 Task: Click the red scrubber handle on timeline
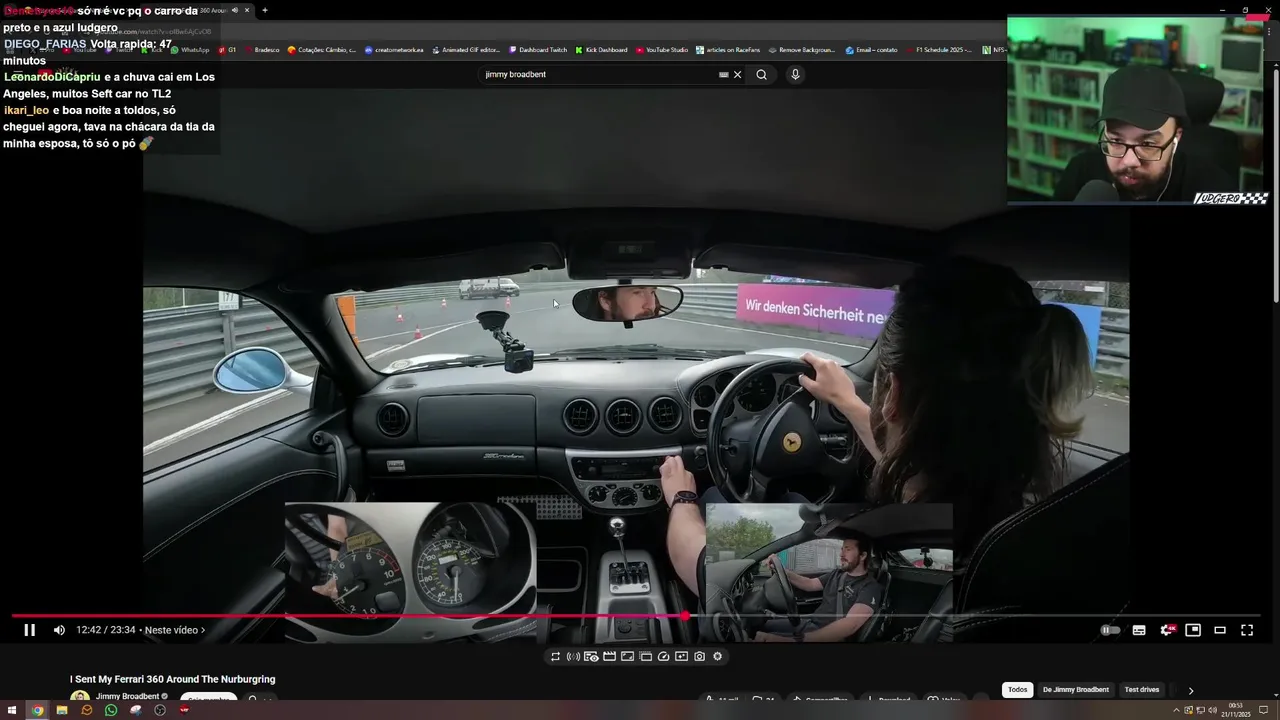pyautogui.click(x=685, y=615)
